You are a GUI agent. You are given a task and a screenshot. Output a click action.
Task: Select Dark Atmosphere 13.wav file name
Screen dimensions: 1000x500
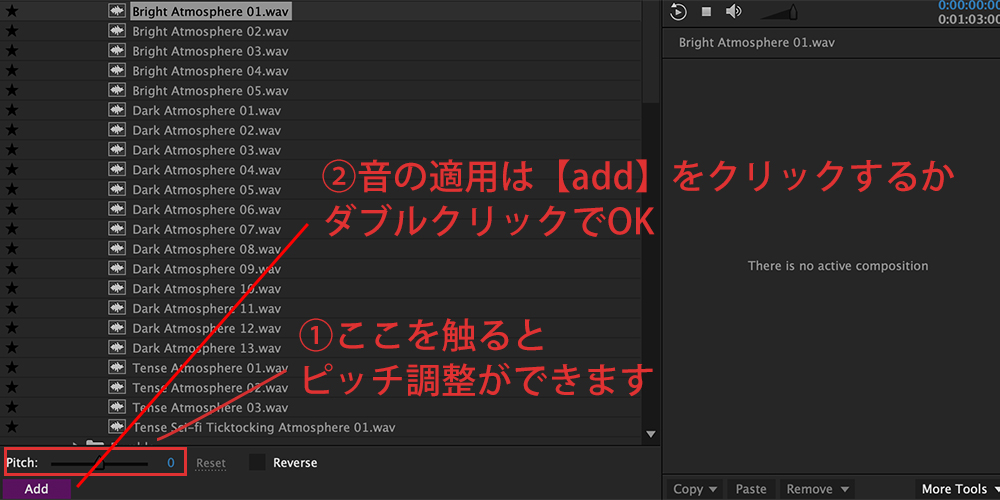pos(207,348)
